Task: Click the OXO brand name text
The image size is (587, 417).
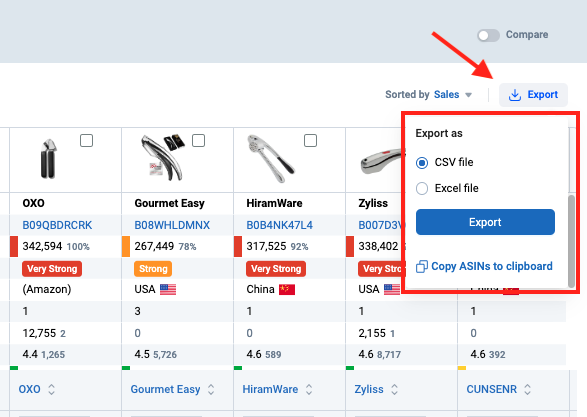Action: point(34,203)
